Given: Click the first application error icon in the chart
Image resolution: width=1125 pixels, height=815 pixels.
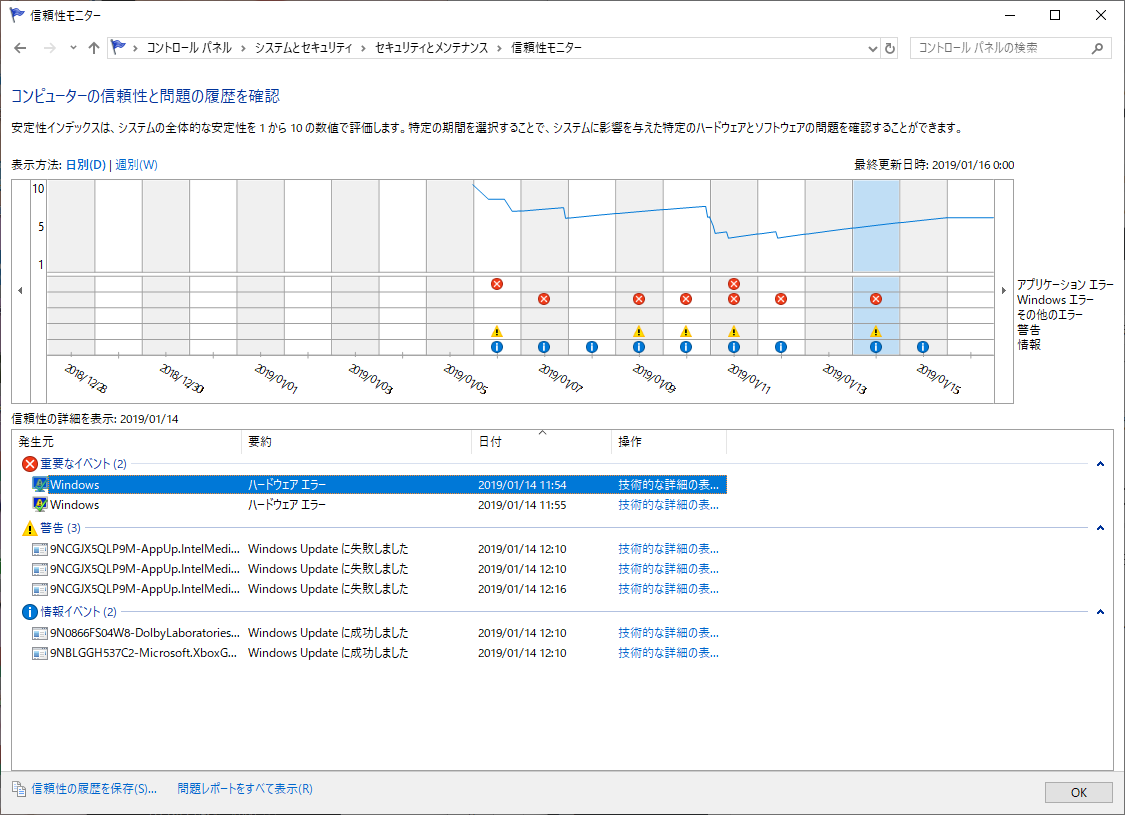Looking at the screenshot, I should [x=497, y=284].
